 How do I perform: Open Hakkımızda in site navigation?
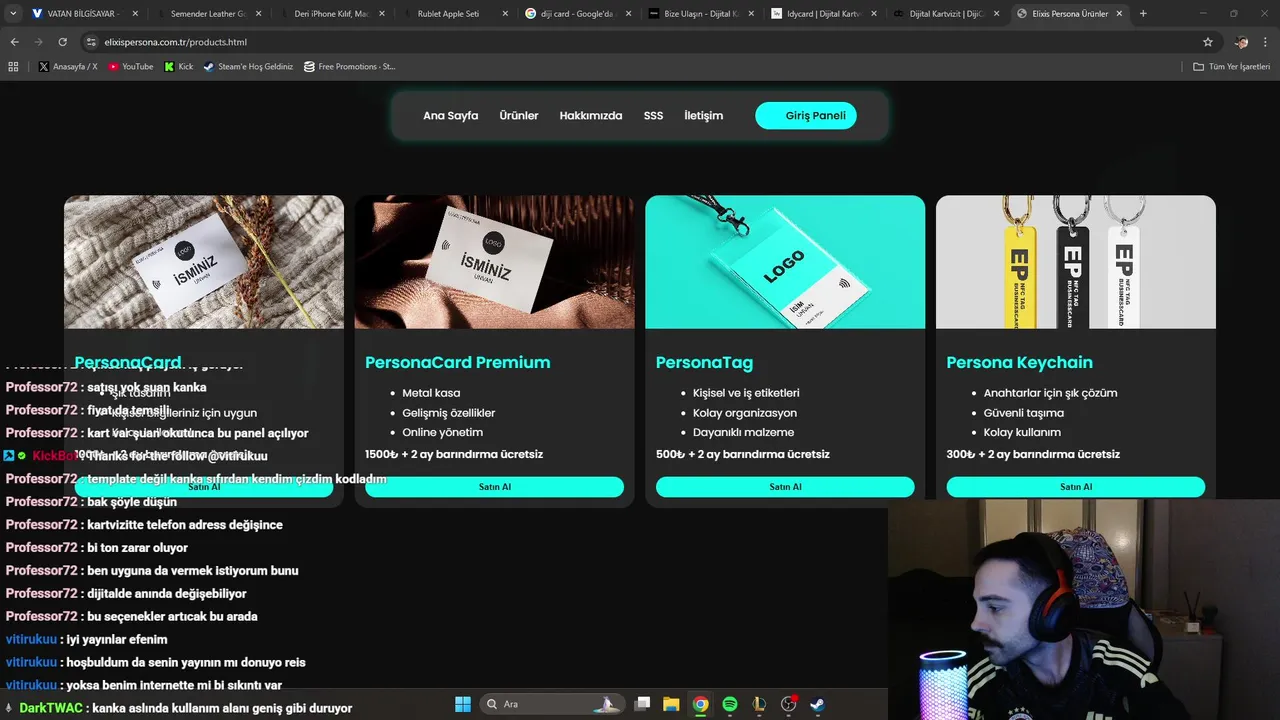click(x=591, y=116)
